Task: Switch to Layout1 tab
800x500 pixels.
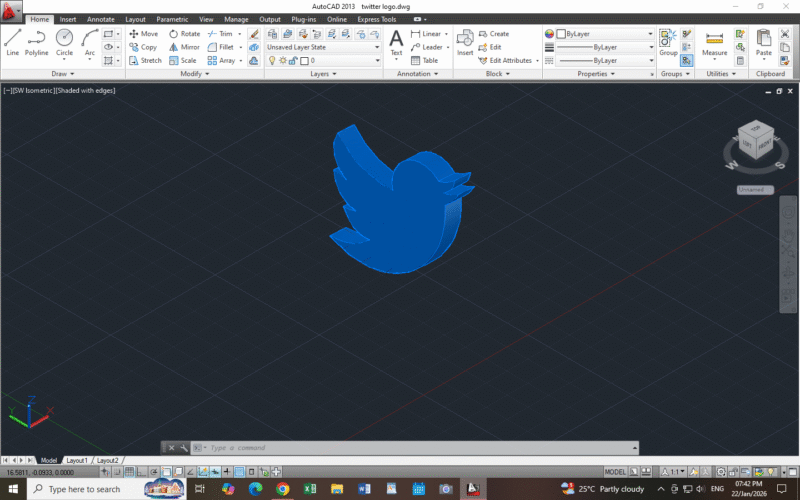Action: [77, 460]
